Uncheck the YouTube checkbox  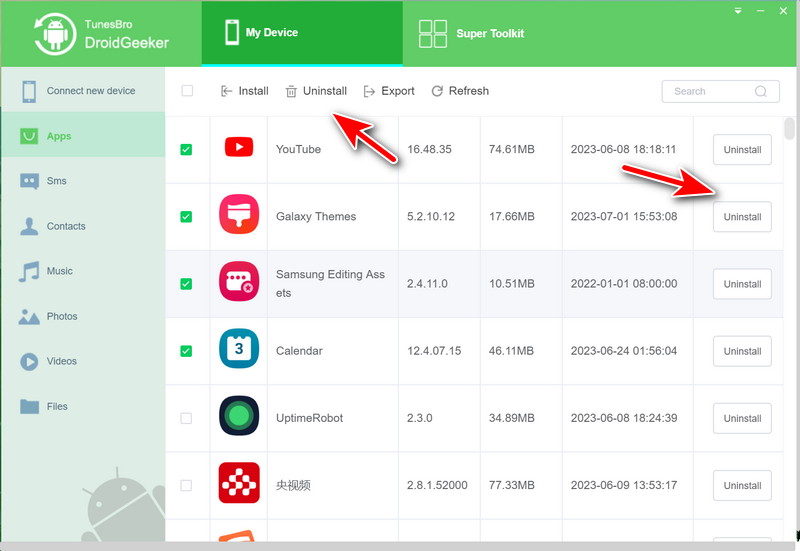(186, 149)
